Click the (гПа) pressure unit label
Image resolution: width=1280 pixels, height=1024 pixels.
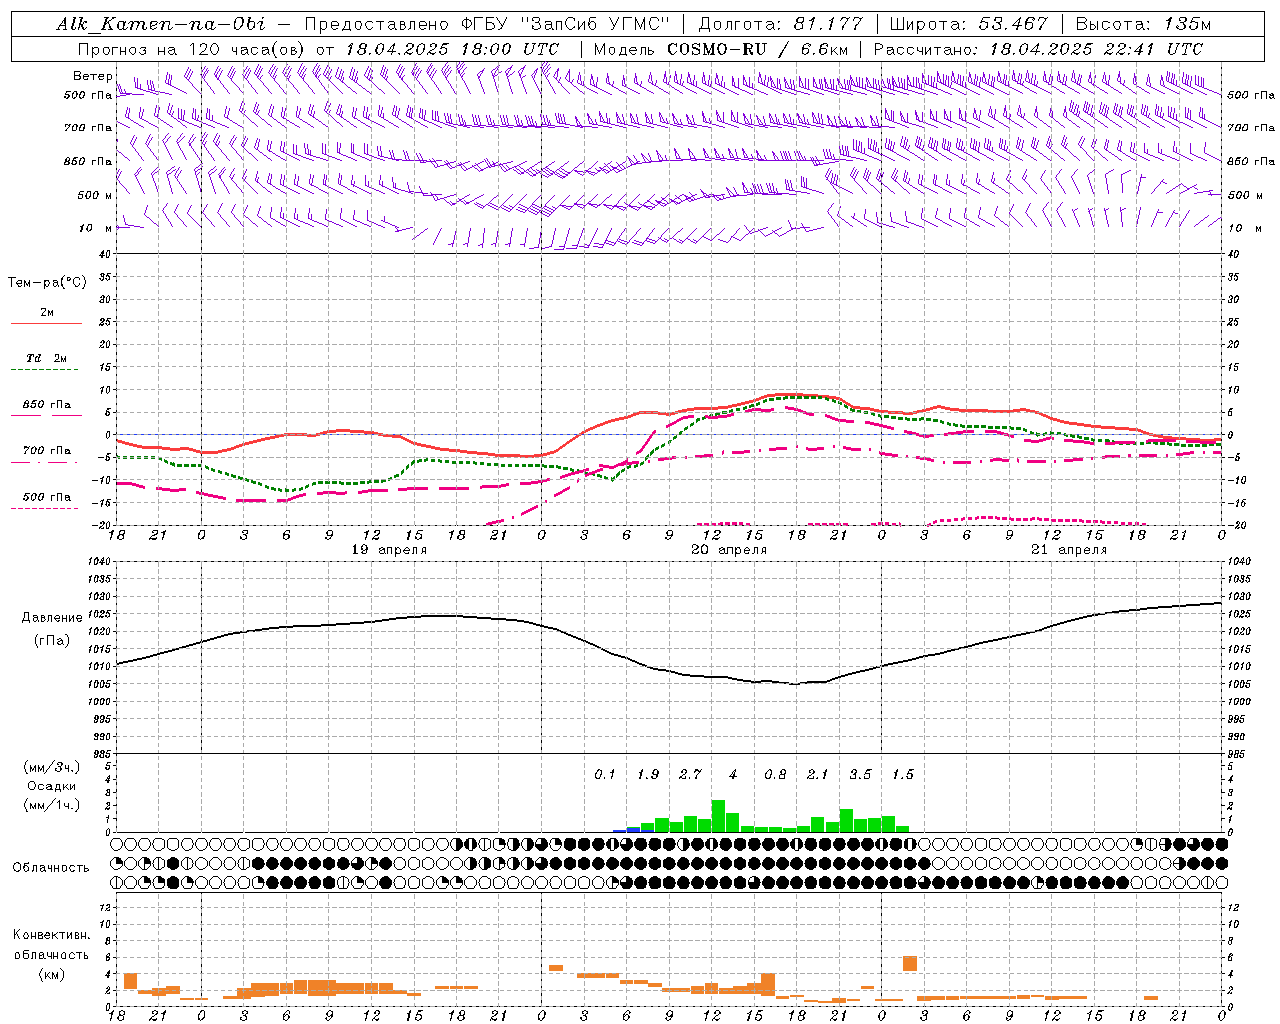point(52,641)
